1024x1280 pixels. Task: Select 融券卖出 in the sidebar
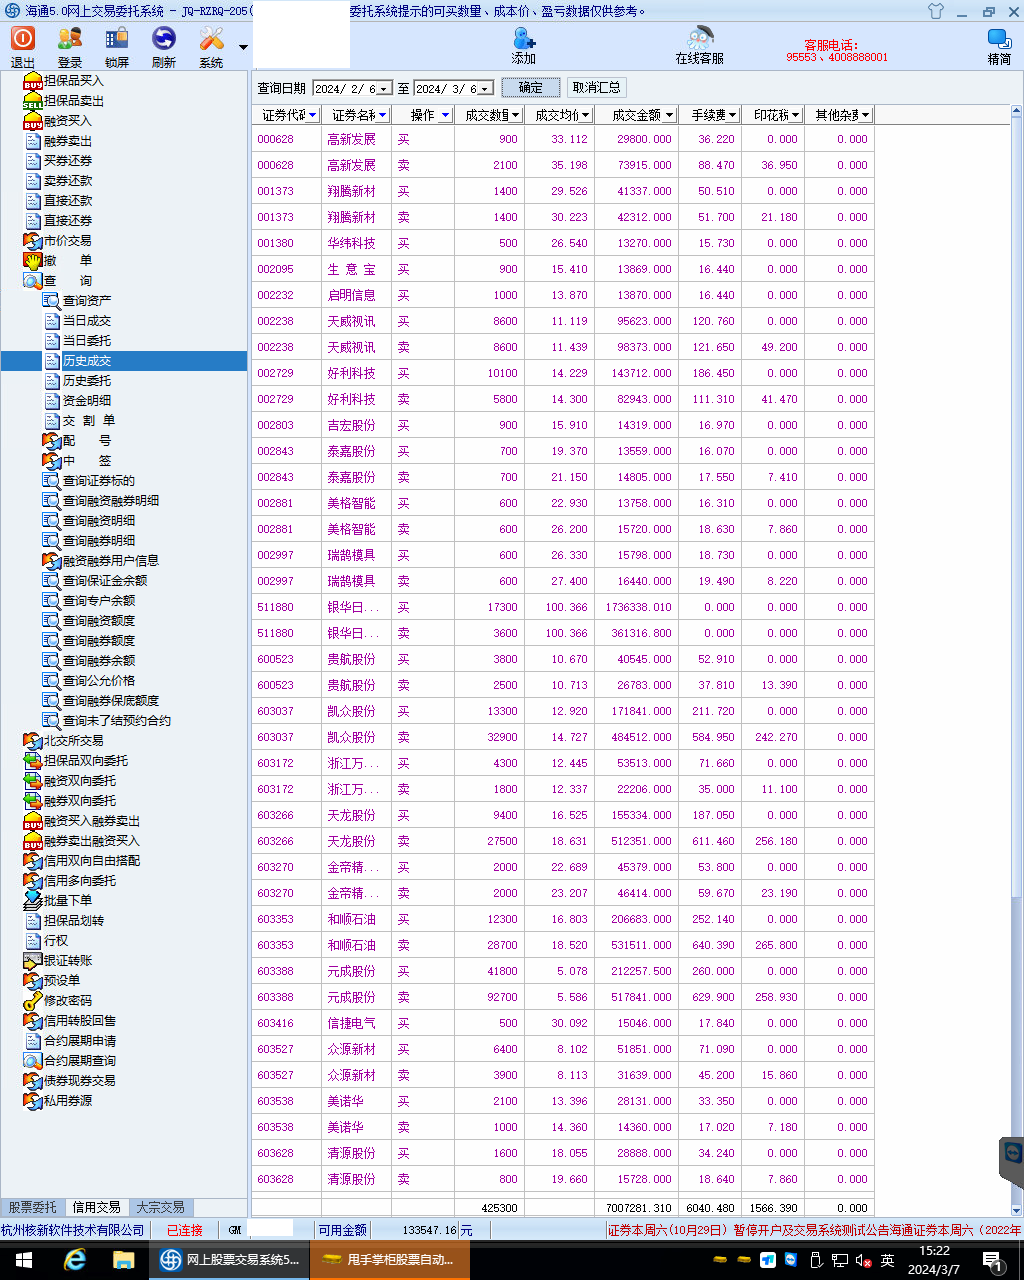67,140
